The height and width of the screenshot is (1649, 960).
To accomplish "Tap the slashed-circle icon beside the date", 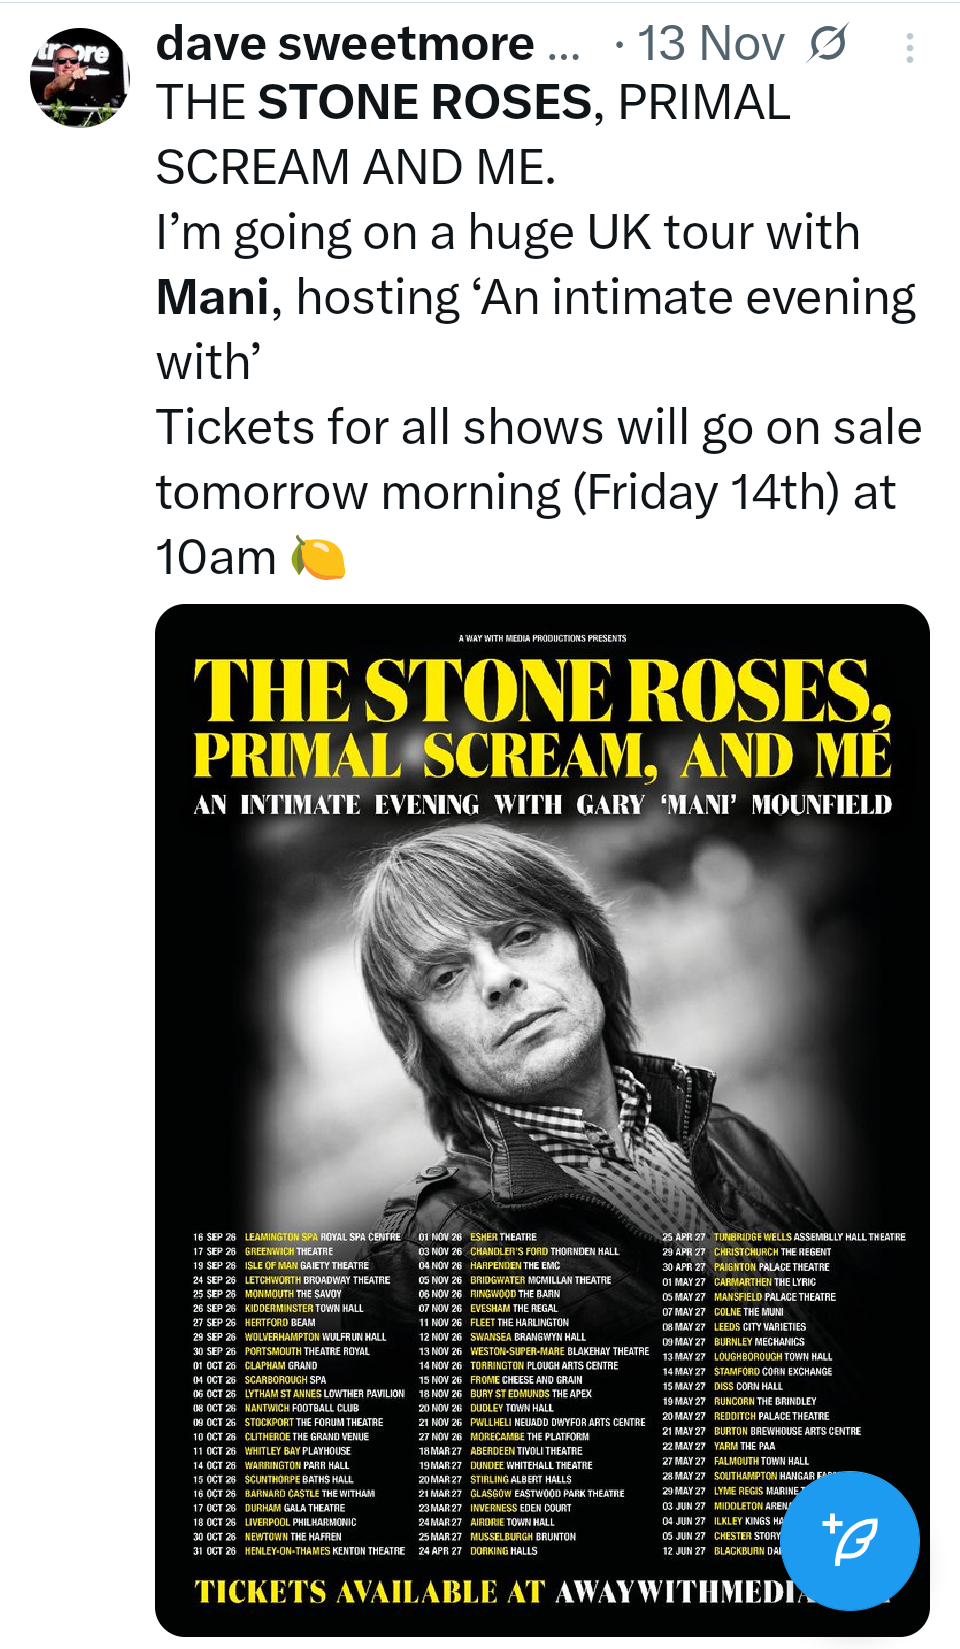I will click(828, 44).
